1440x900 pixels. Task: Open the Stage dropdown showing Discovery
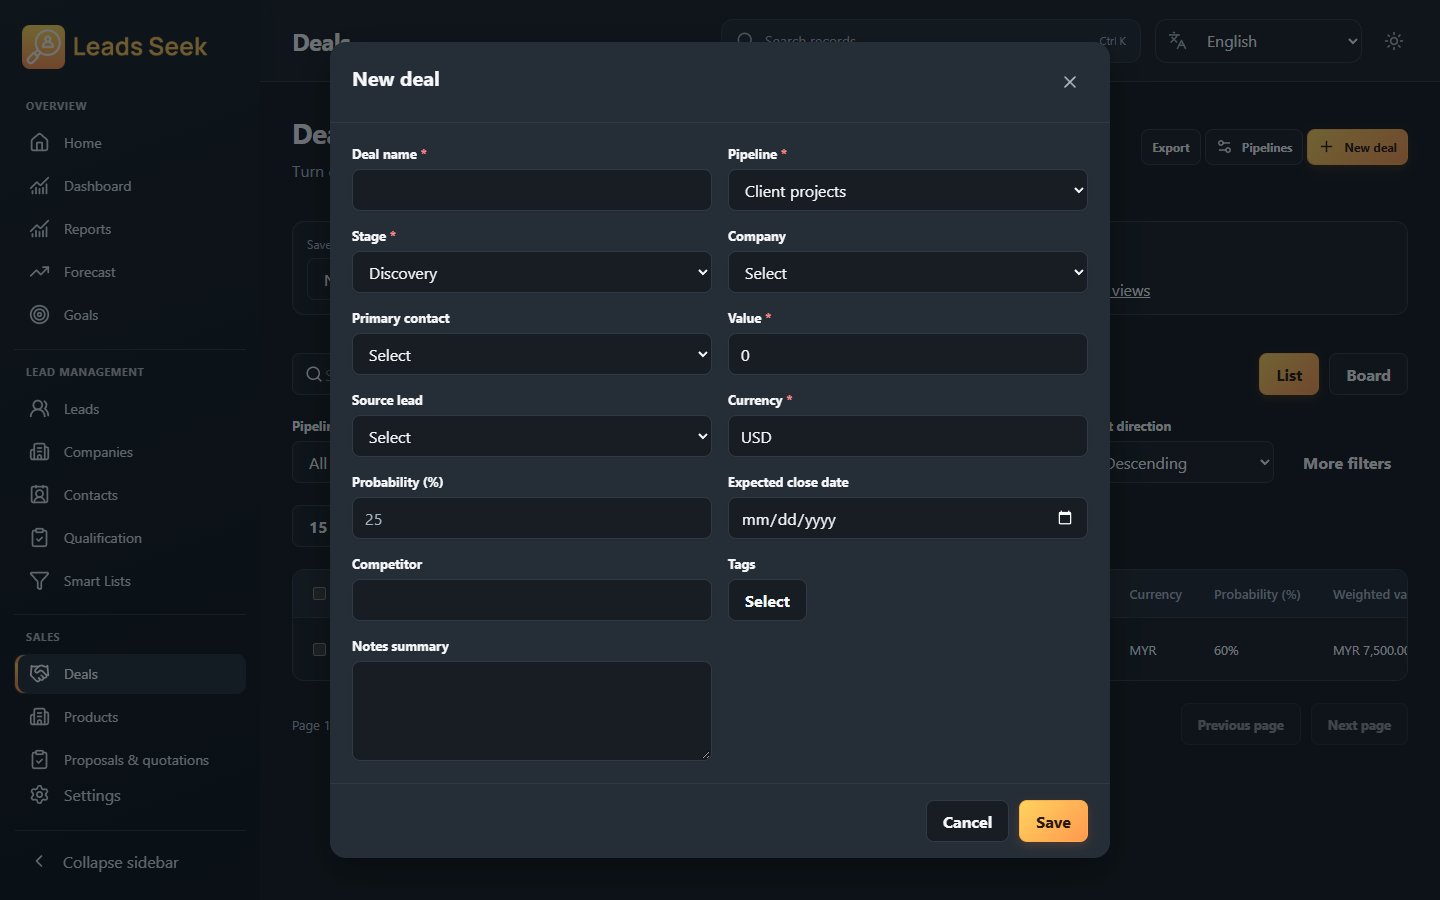(x=532, y=272)
